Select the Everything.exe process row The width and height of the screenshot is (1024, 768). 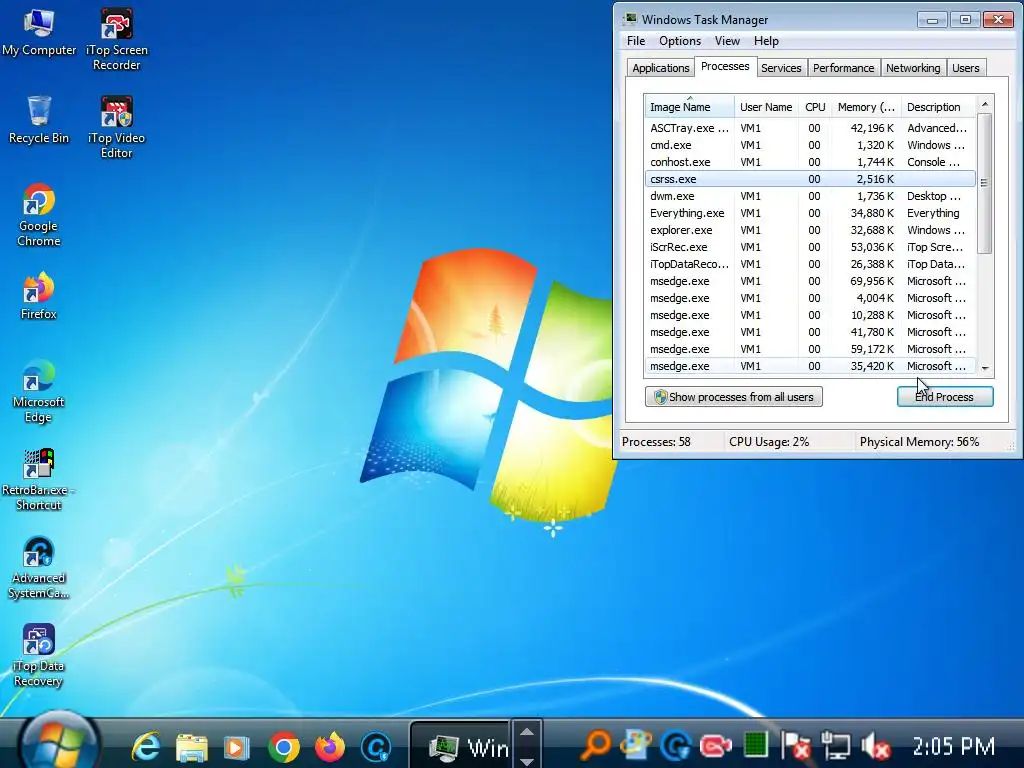(x=810, y=213)
